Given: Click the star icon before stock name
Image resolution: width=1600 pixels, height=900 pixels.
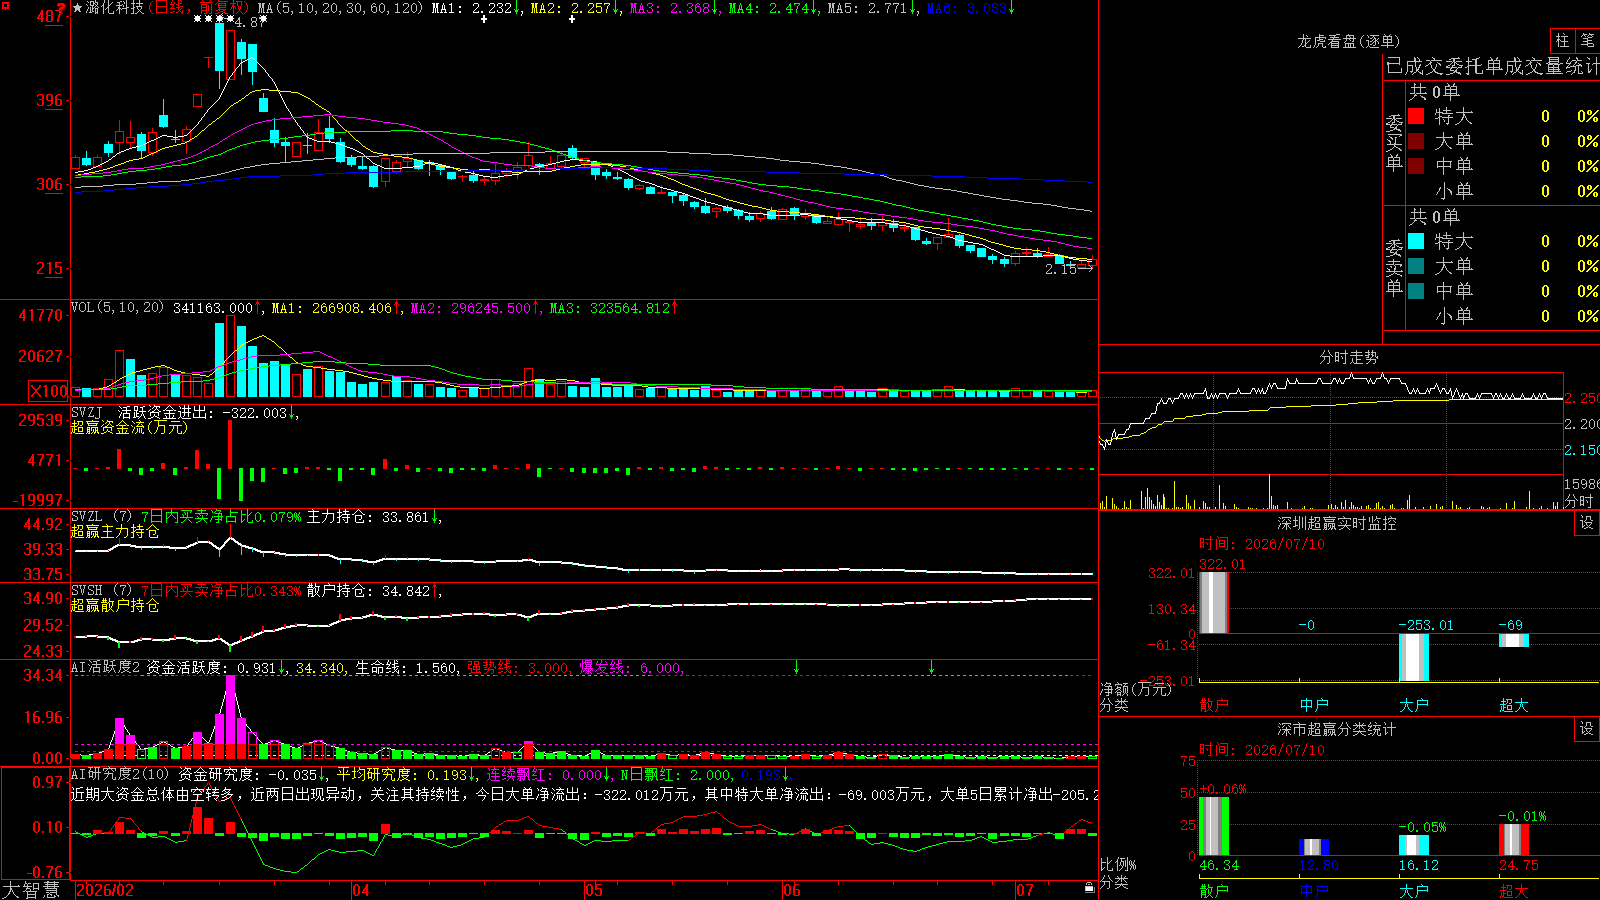Looking at the screenshot, I should click(x=77, y=8).
